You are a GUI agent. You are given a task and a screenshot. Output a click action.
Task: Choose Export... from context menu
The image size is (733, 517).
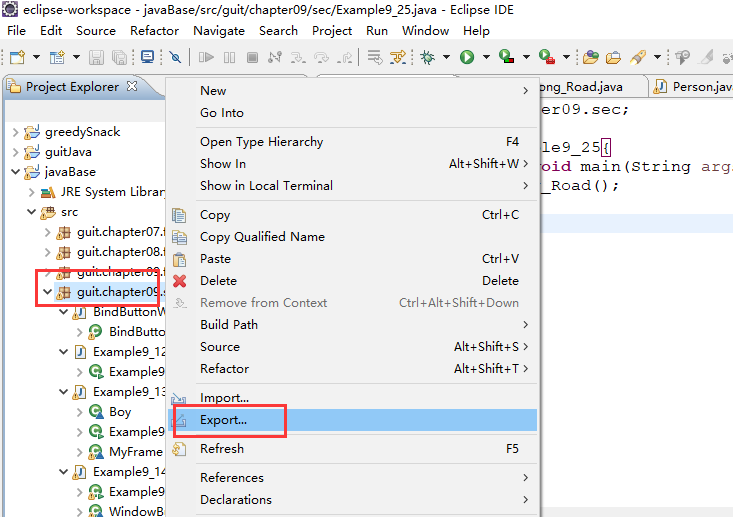pos(352,420)
